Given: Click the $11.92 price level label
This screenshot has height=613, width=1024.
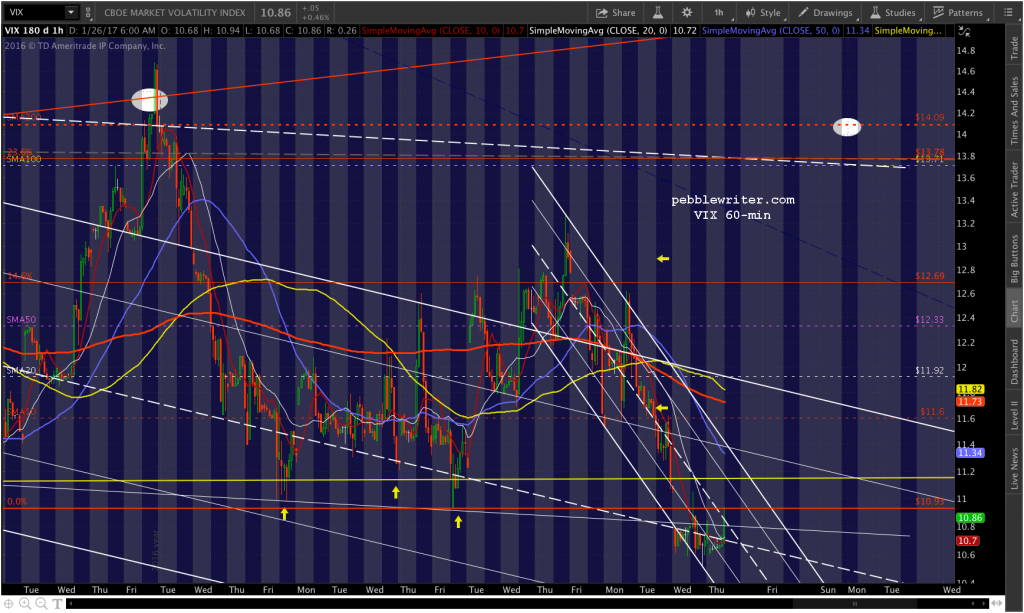Looking at the screenshot, I should pyautogui.click(x=929, y=370).
